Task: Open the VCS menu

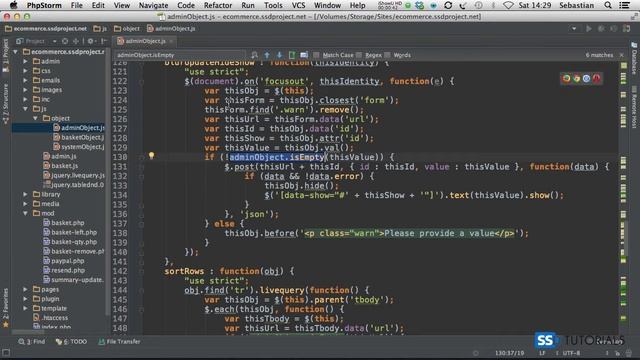Action: click(x=298, y=5)
